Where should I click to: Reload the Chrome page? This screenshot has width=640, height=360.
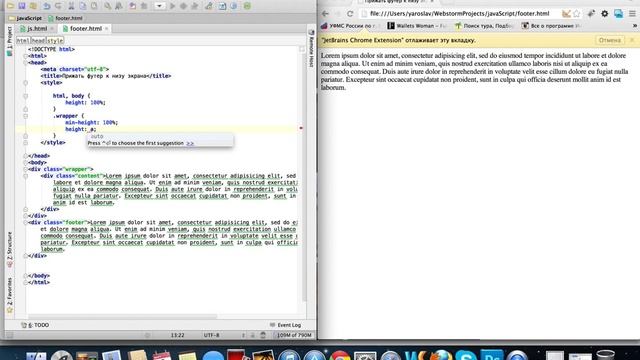350,13
